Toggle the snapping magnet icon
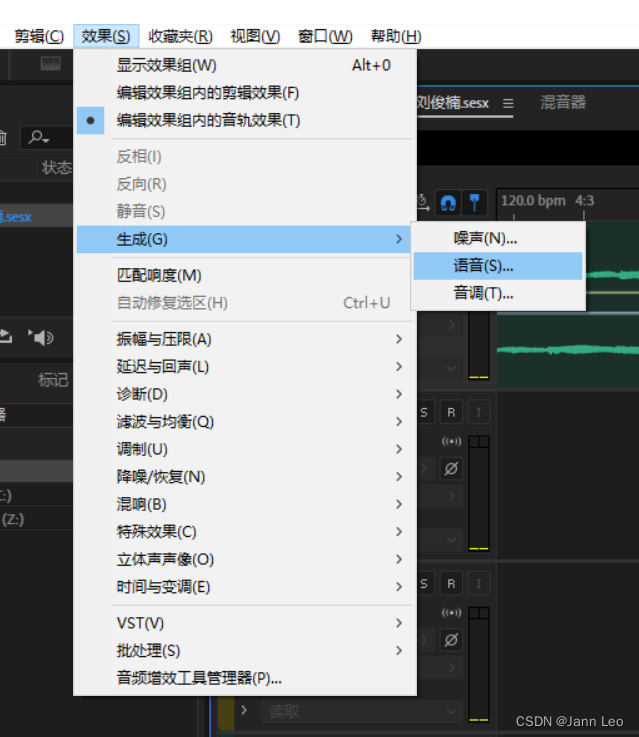Image resolution: width=639 pixels, height=737 pixels. tap(448, 203)
